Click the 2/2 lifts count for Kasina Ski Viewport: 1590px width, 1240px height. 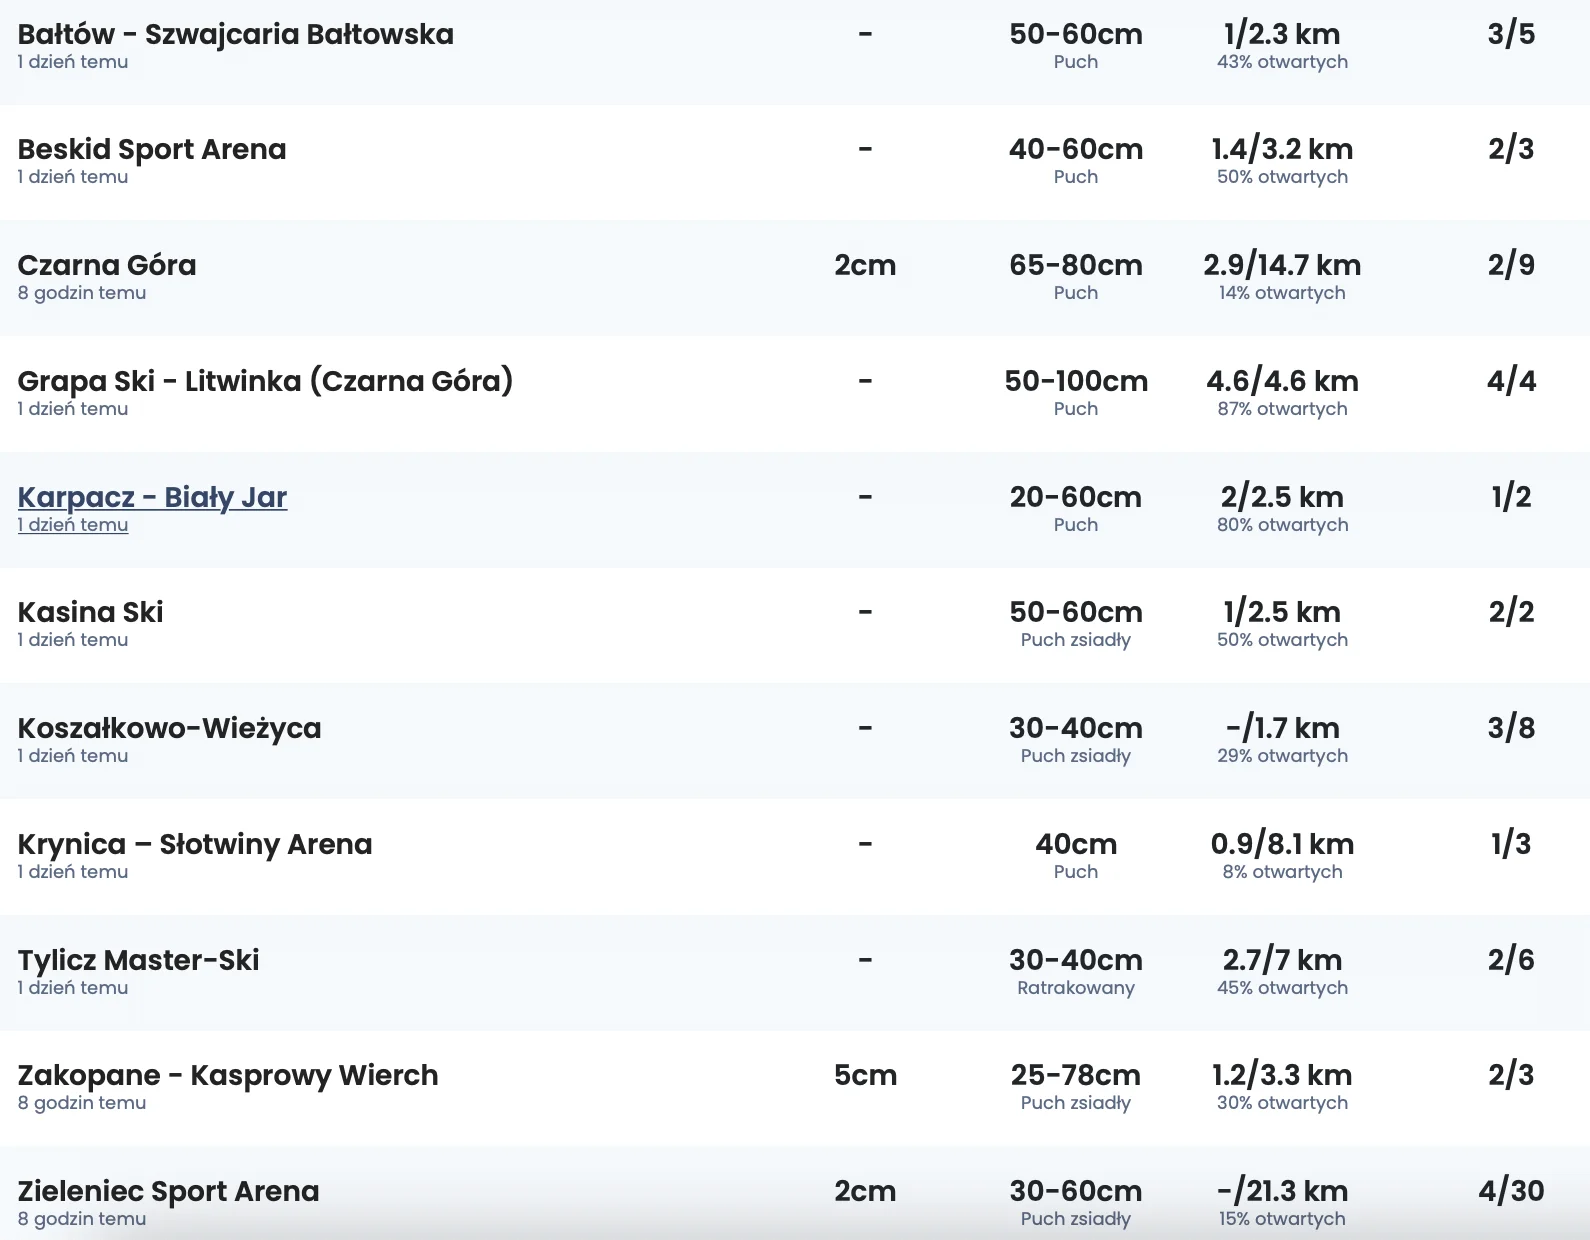(x=1511, y=612)
